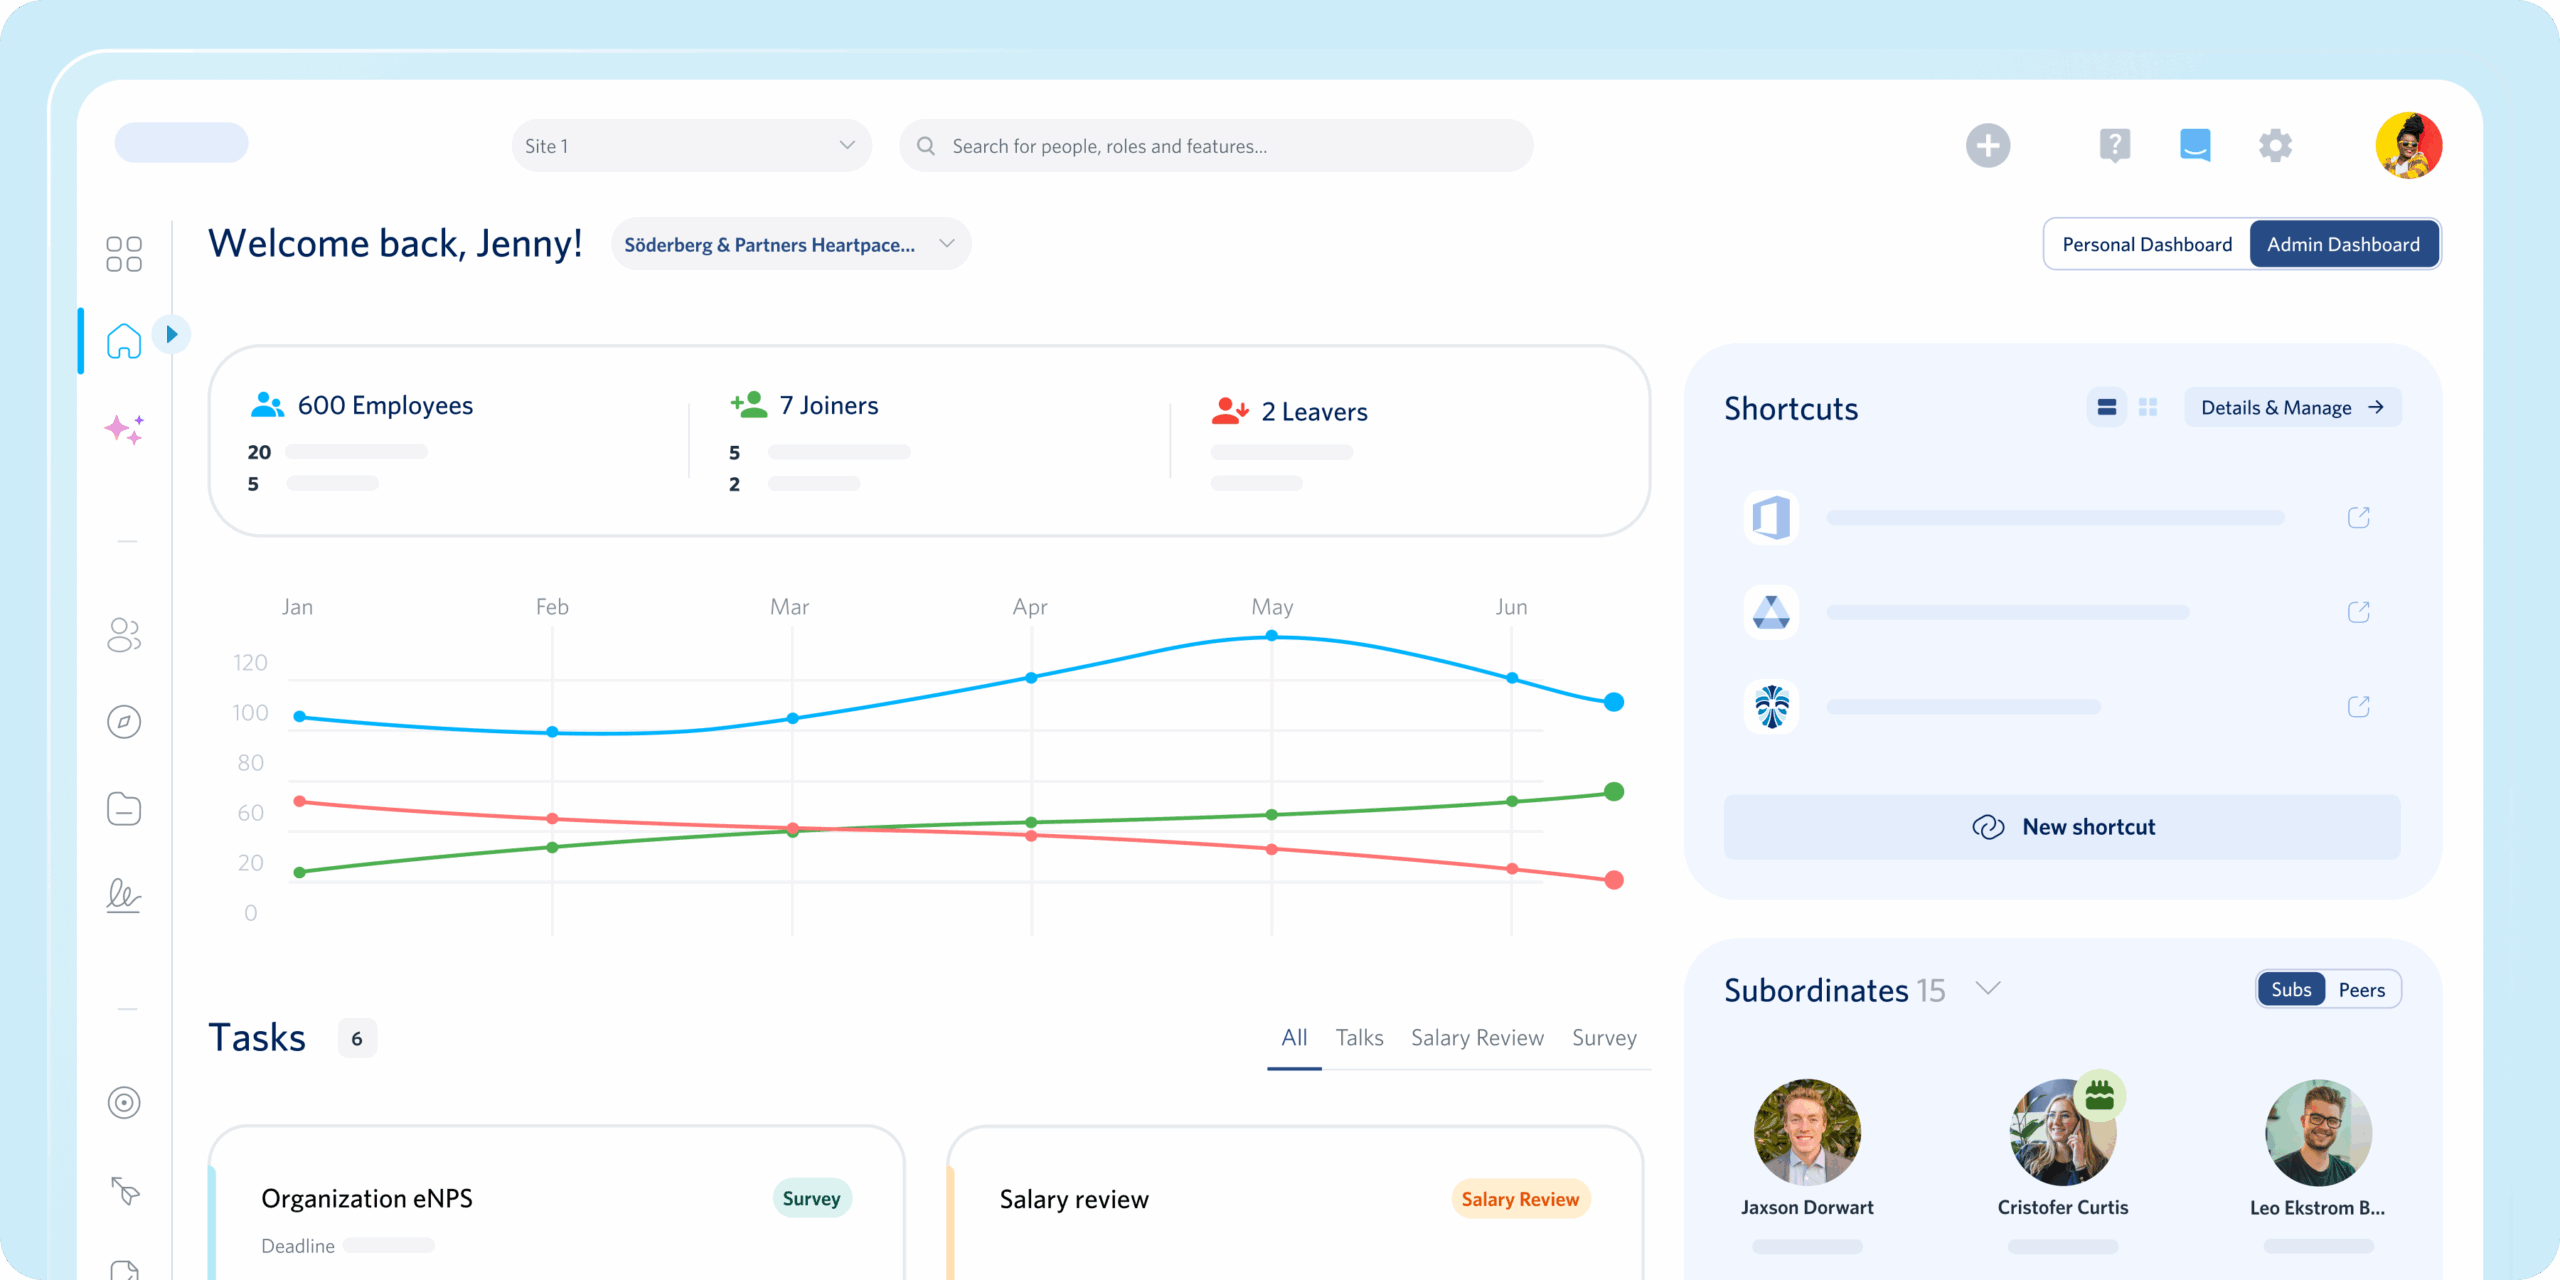Open Cristofer Curtis's profile photo
This screenshot has width=2560, height=1280.
click(2063, 1132)
